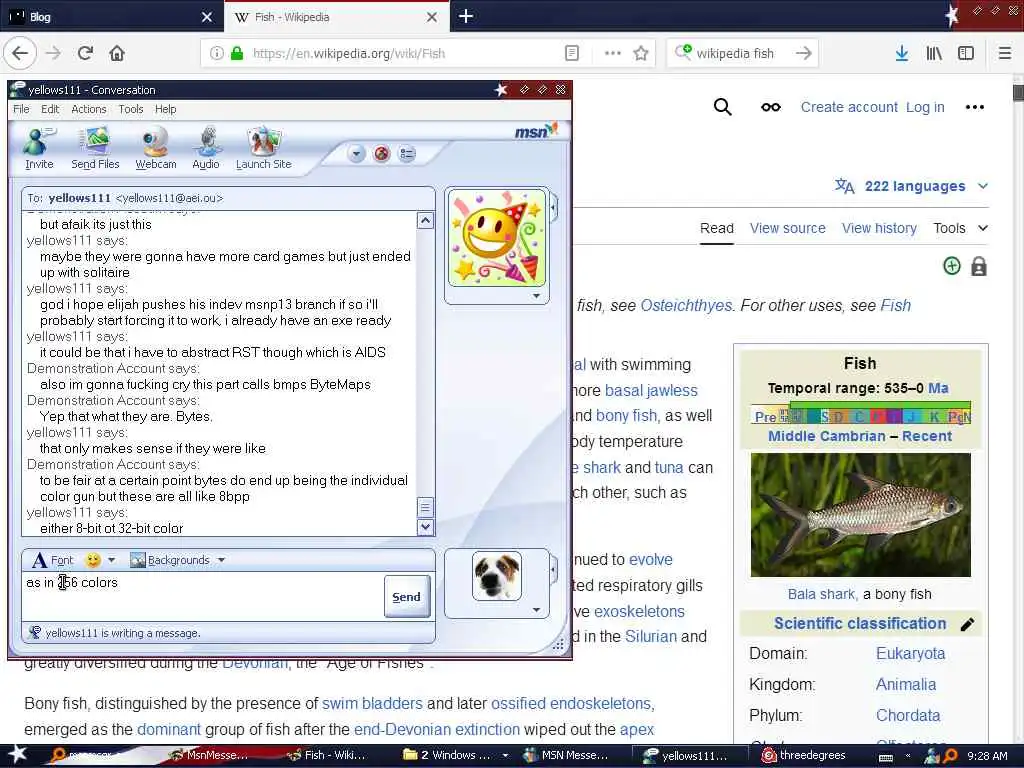Open threedegrees taskbar item
Screen dimensions: 1024x768
click(805, 755)
